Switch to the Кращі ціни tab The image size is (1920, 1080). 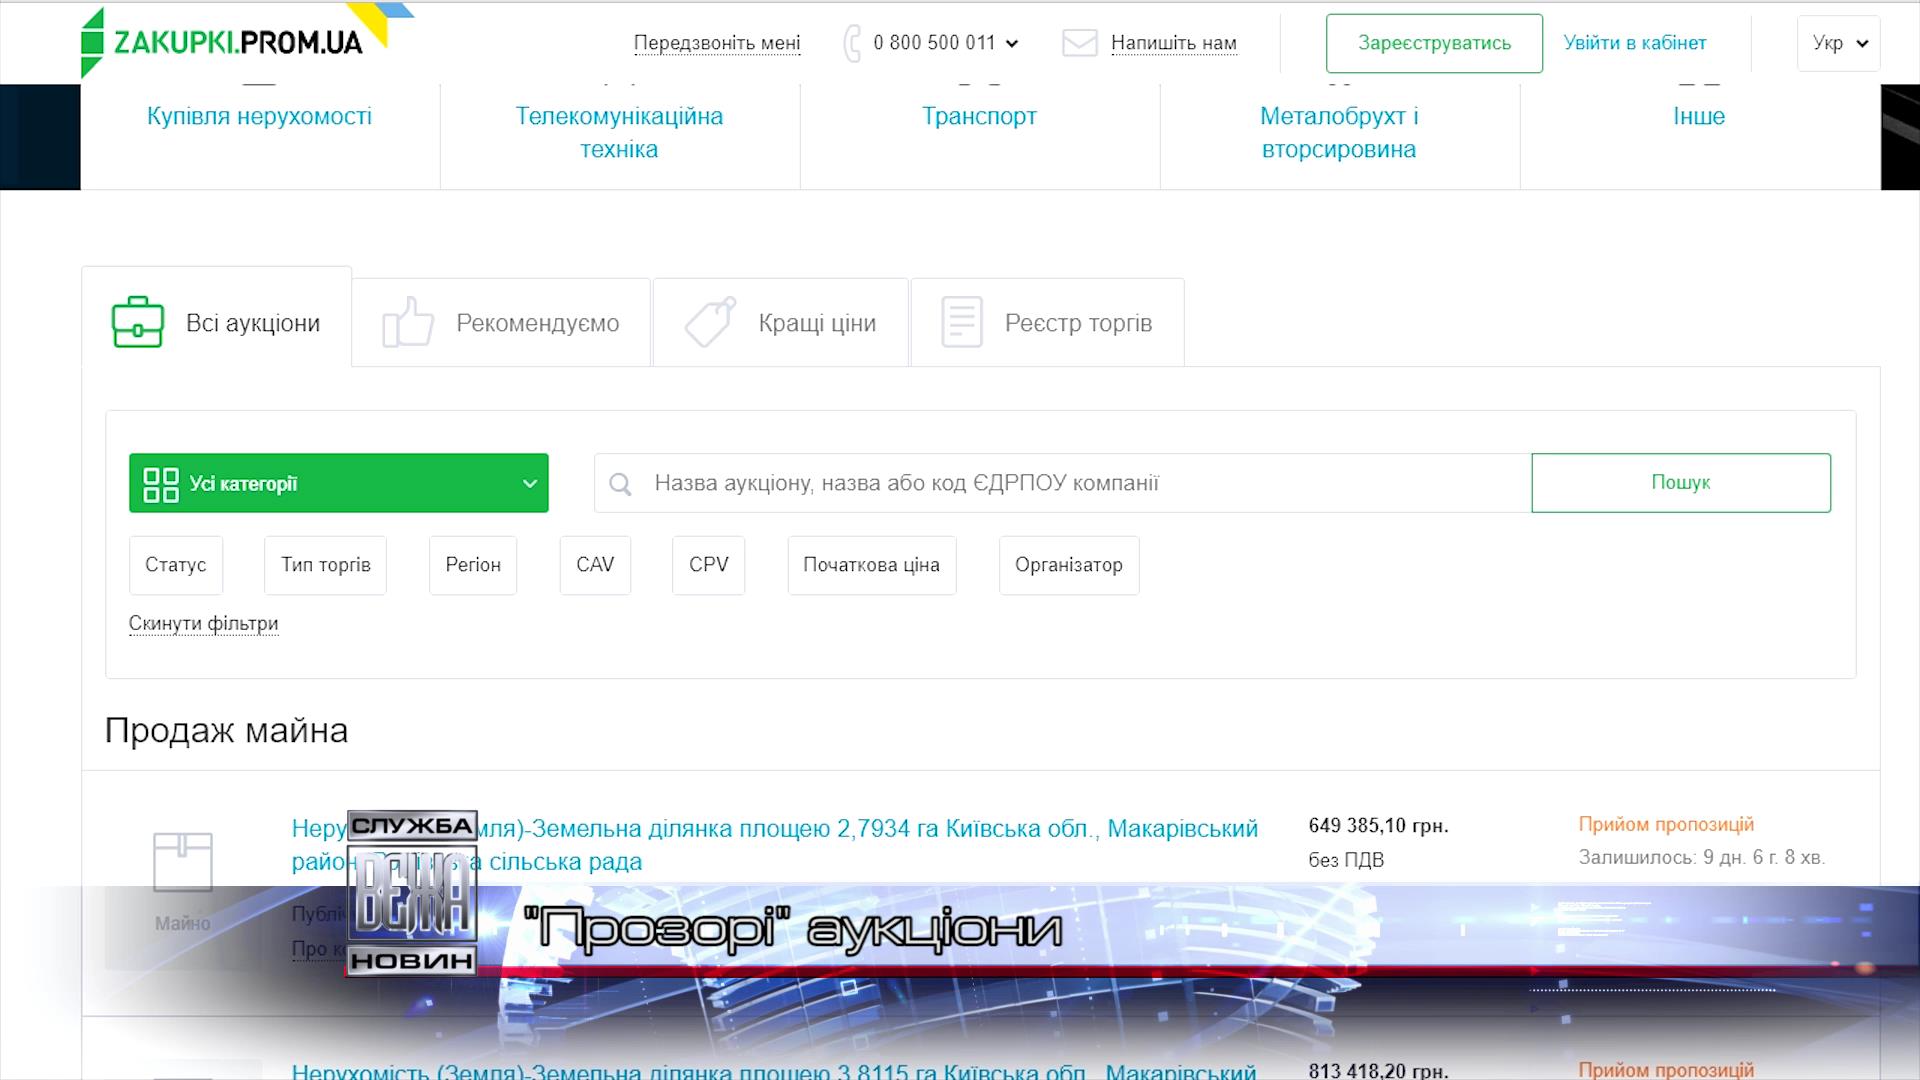click(x=781, y=322)
